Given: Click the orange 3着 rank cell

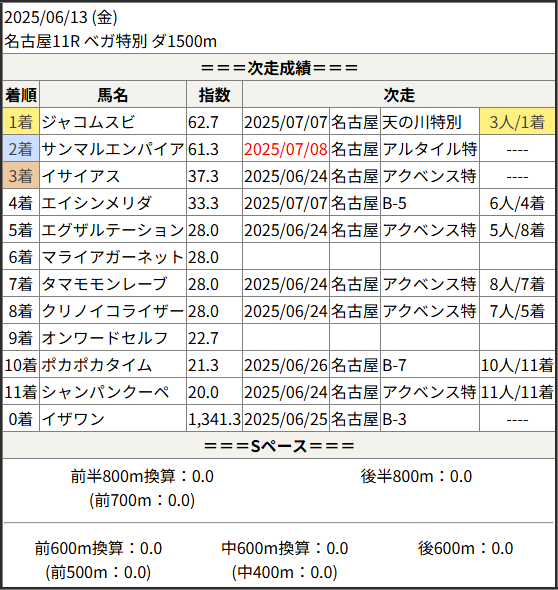Looking at the screenshot, I should pos(21,176).
